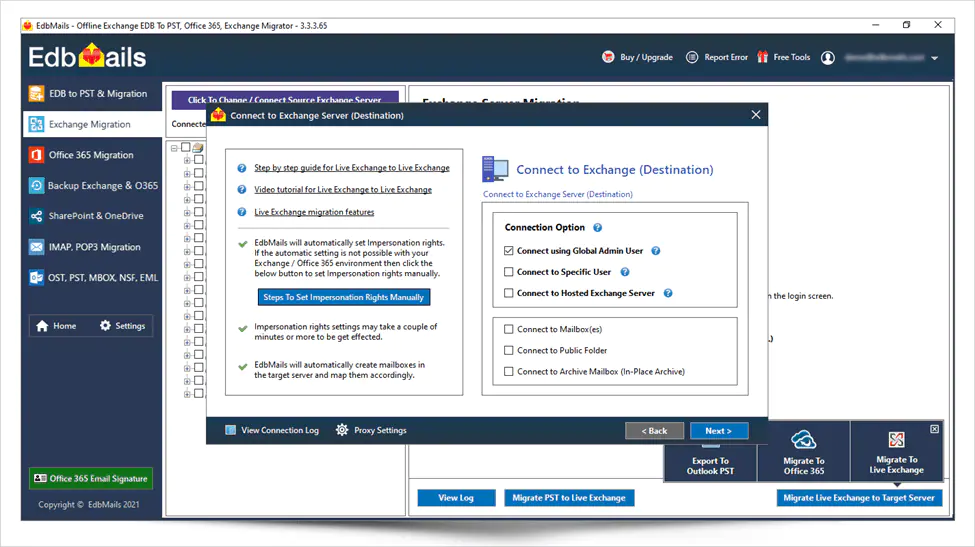This screenshot has height=547, width=975.
Task: Enable Connect to Archive Mailbox checkbox
Action: (509, 372)
